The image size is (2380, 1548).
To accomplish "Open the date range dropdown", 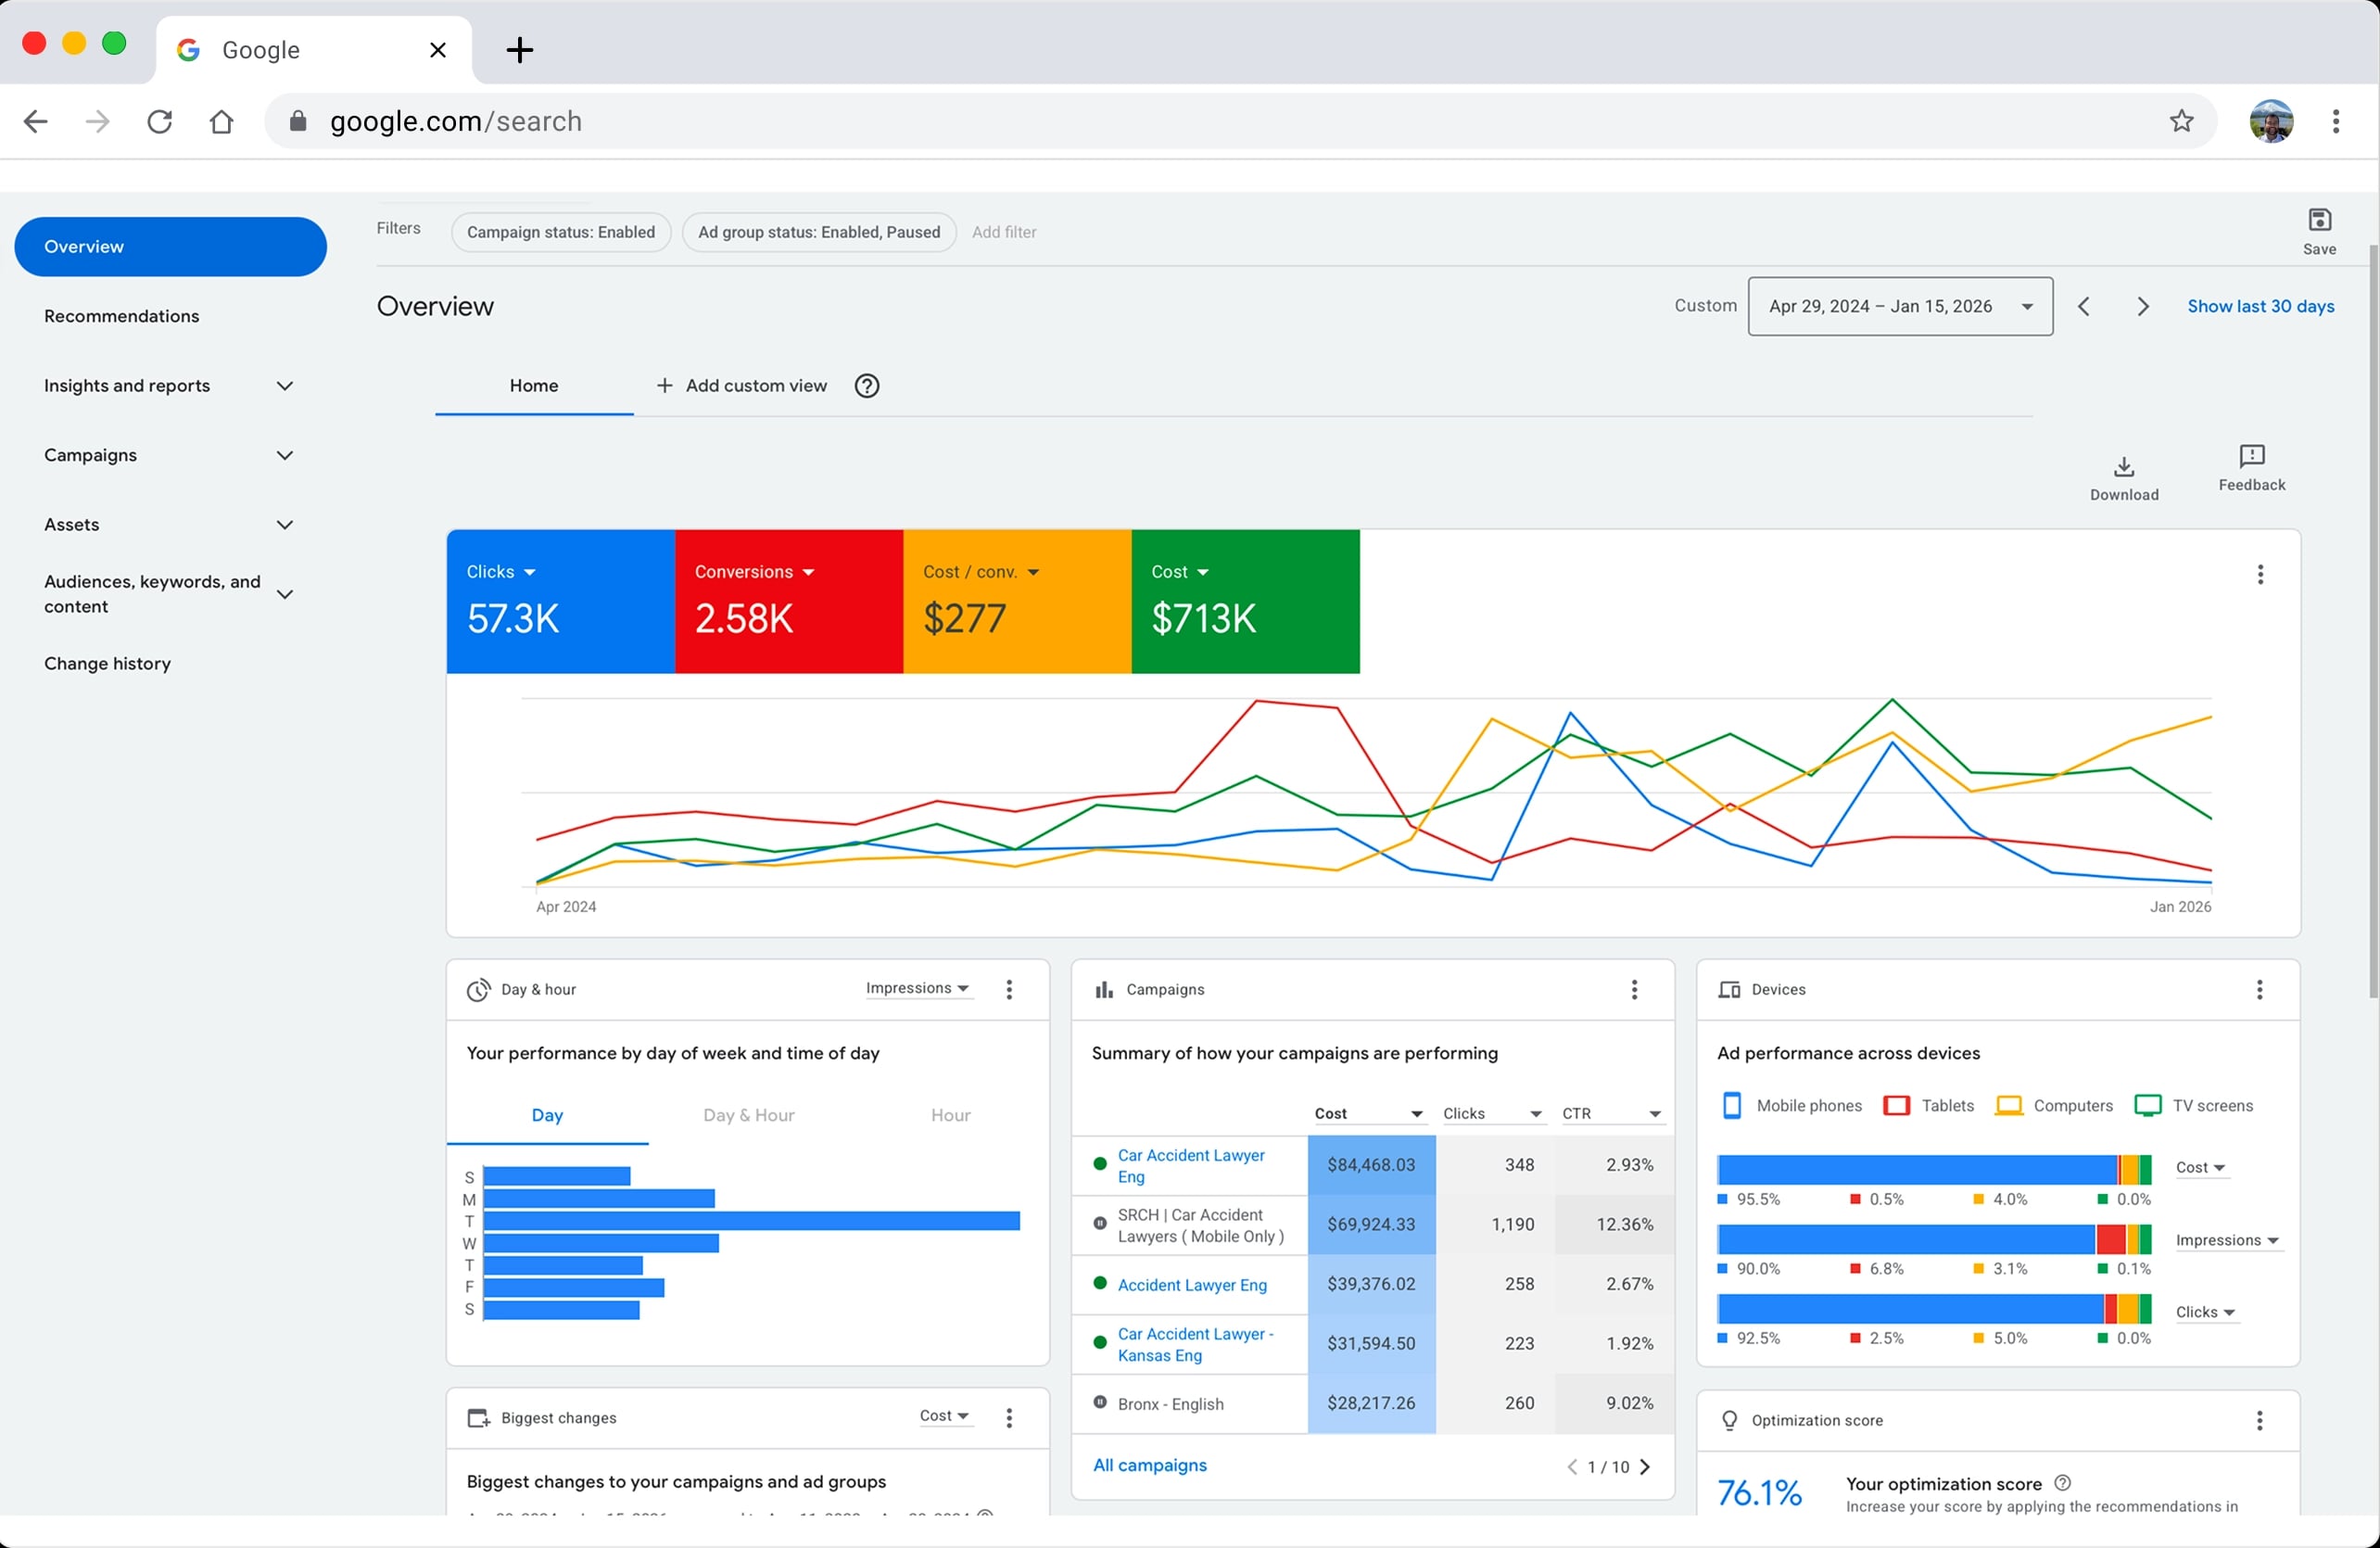I will 1900,306.
